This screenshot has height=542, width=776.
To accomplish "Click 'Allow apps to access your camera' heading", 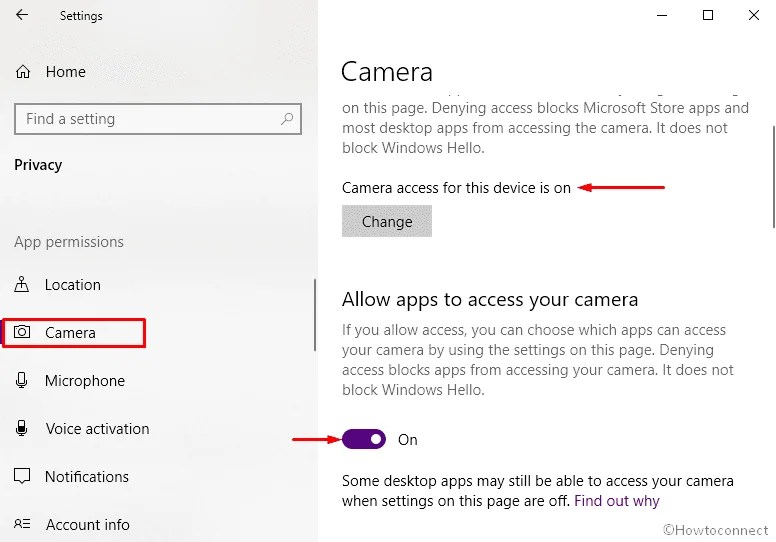I will point(490,299).
